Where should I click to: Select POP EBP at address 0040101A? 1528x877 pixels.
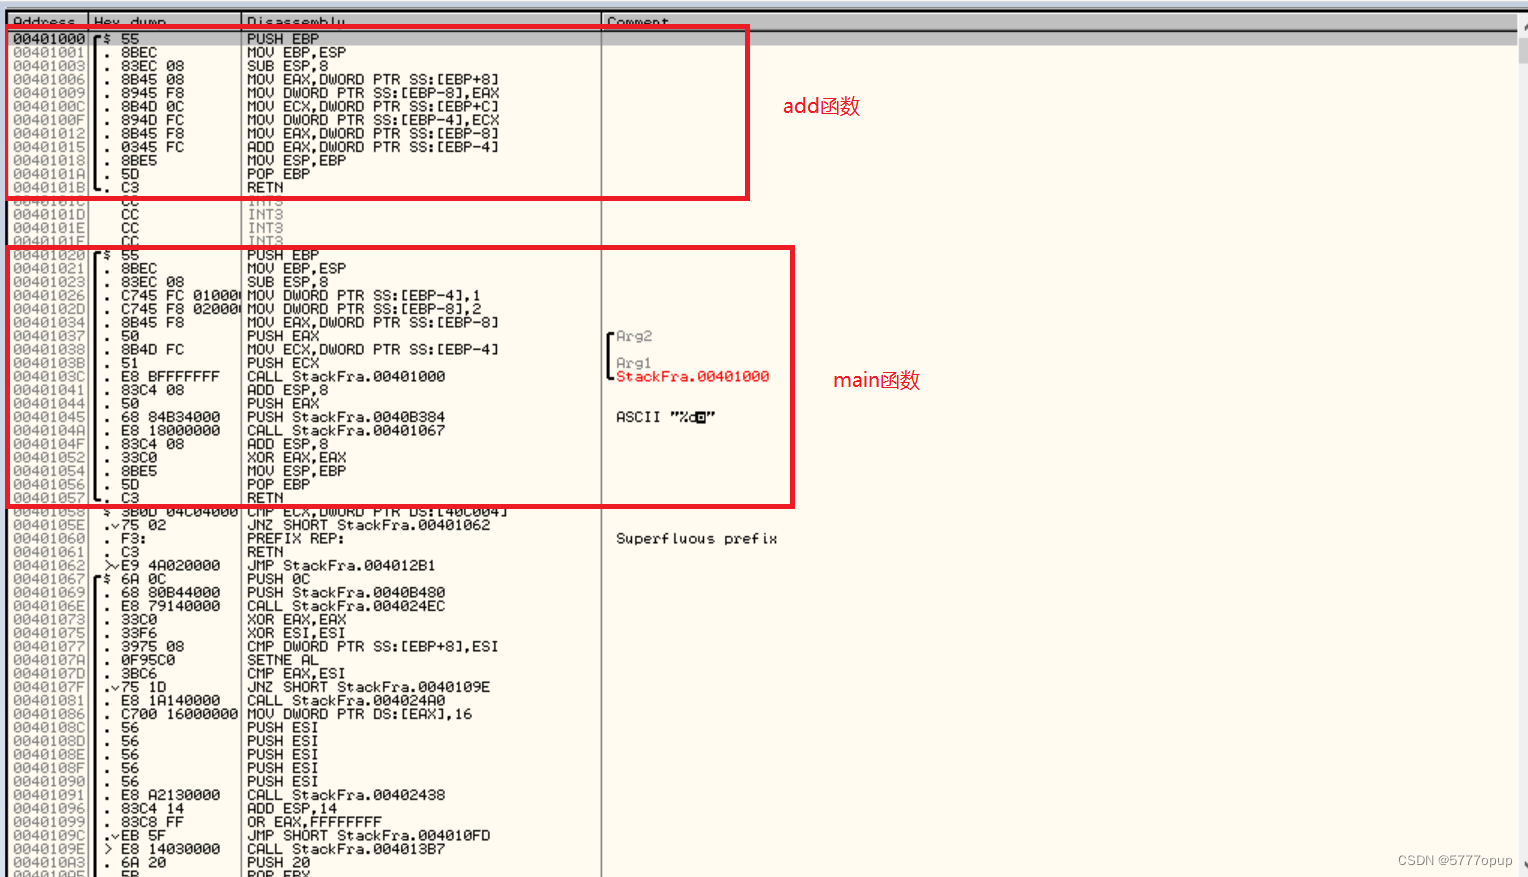pos(278,174)
